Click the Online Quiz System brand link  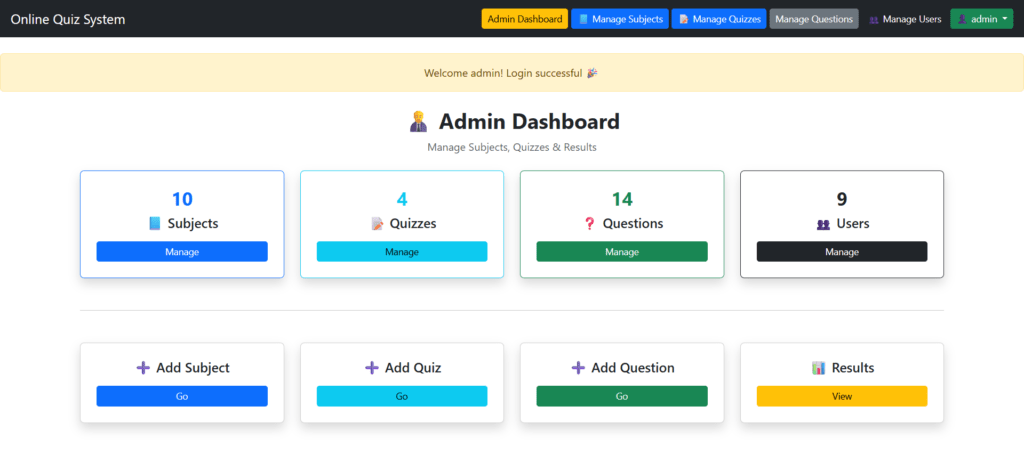(68, 19)
